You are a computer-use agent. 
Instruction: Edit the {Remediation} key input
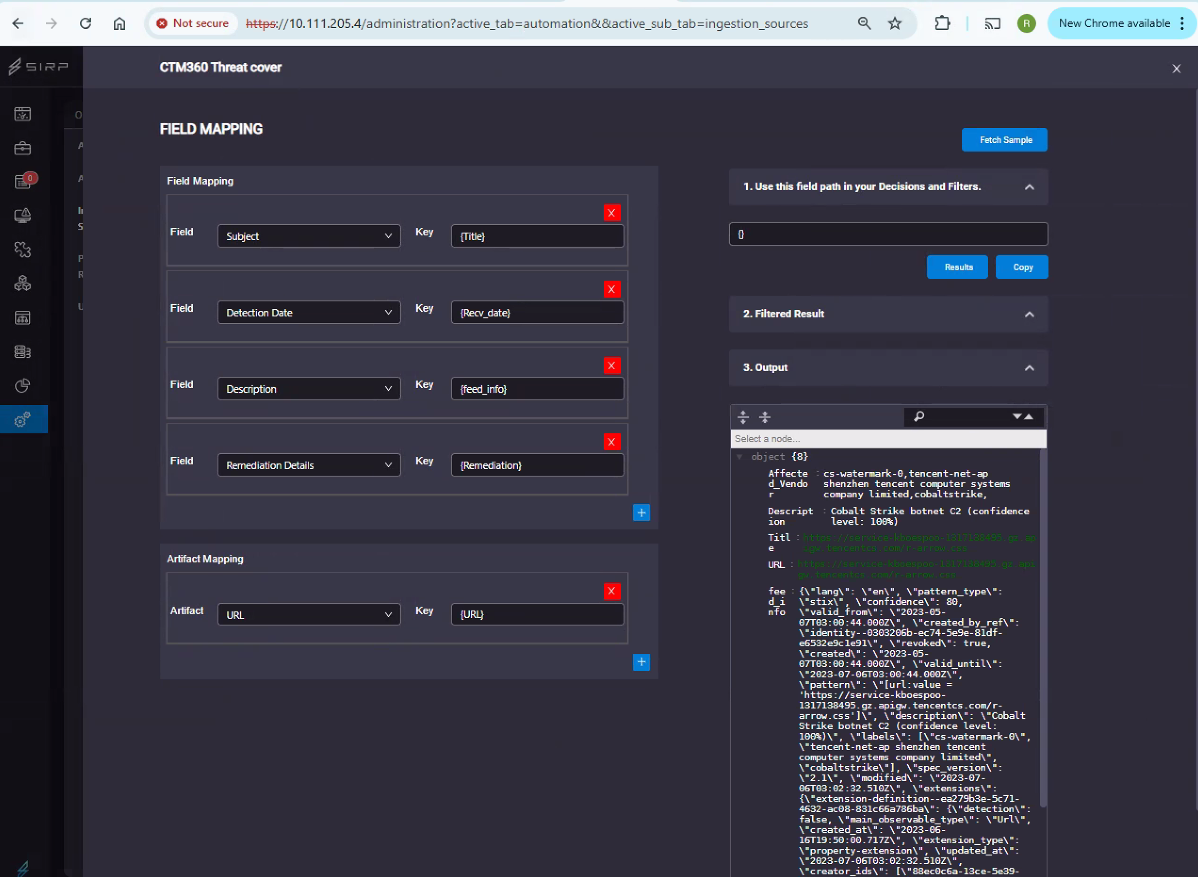coord(537,465)
